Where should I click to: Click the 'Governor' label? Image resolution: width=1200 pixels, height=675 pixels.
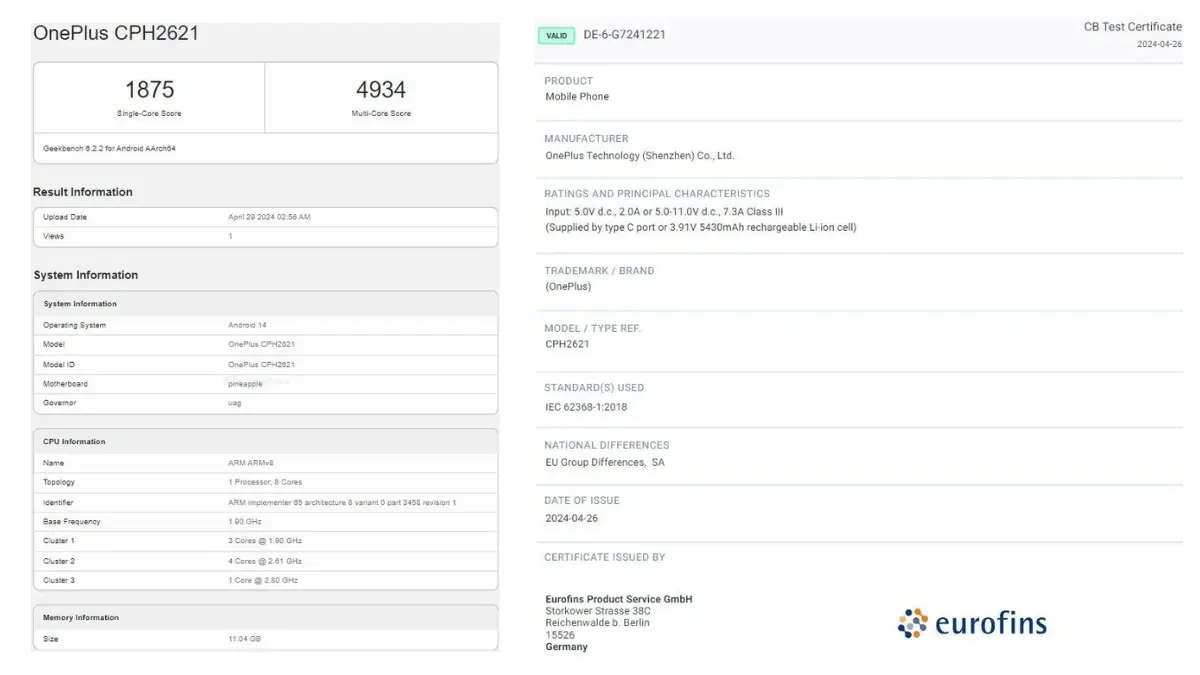pyautogui.click(x=60, y=403)
